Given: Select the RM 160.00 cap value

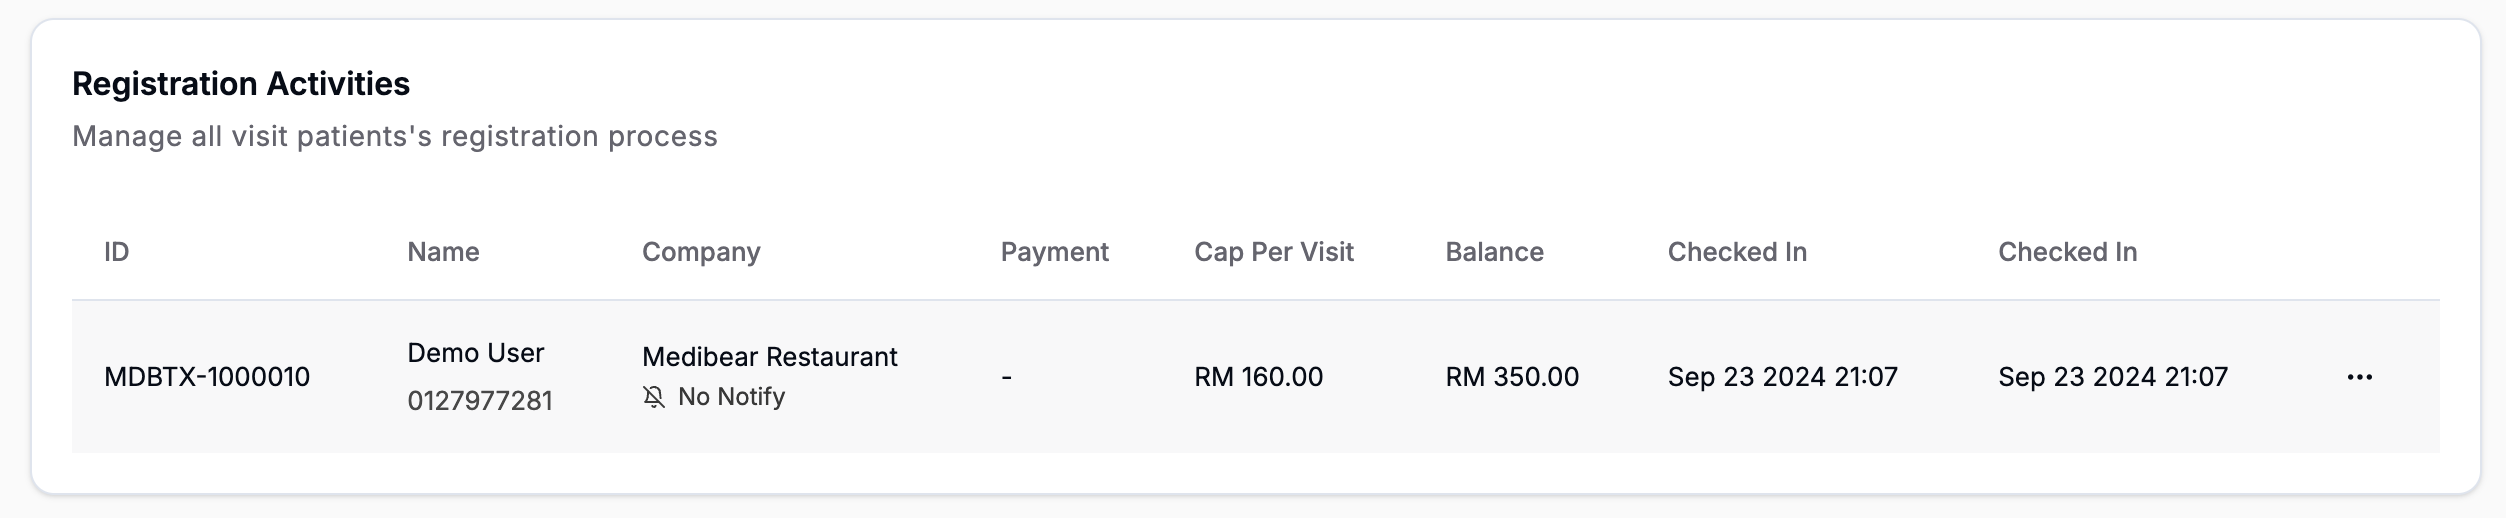Looking at the screenshot, I should (x=1258, y=377).
